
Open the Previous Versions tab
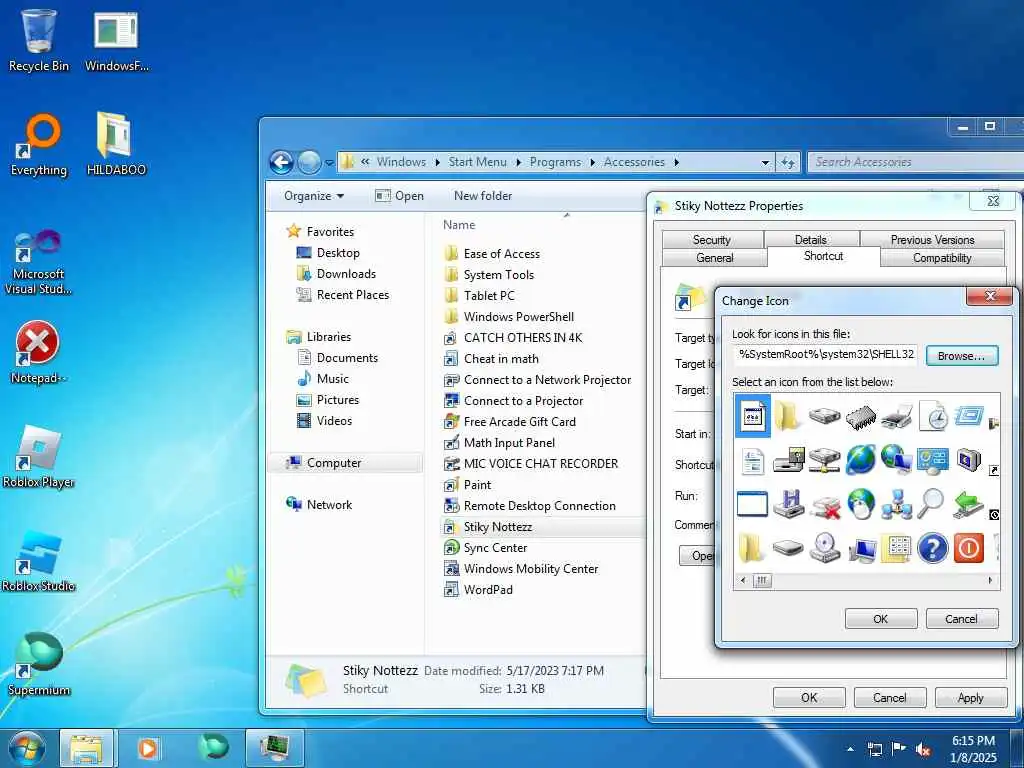click(x=932, y=240)
